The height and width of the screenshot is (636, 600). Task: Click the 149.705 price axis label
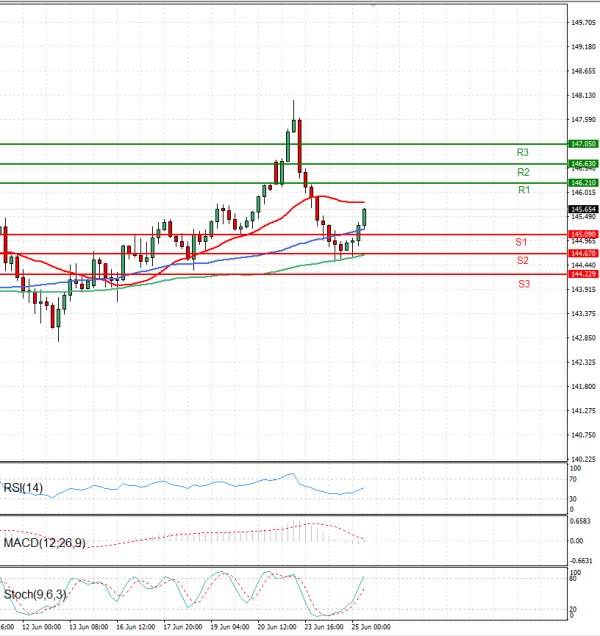583,22
